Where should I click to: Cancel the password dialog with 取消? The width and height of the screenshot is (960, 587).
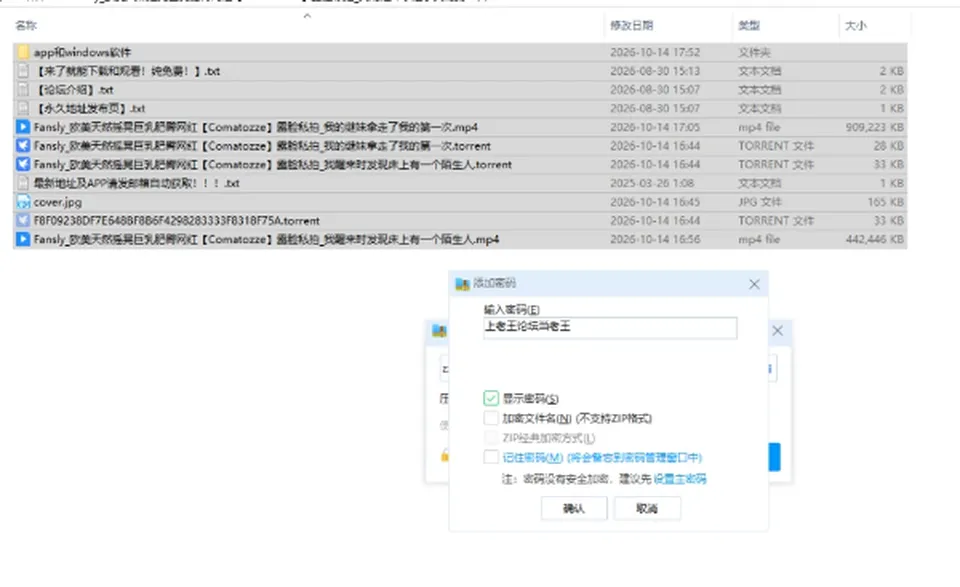647,508
